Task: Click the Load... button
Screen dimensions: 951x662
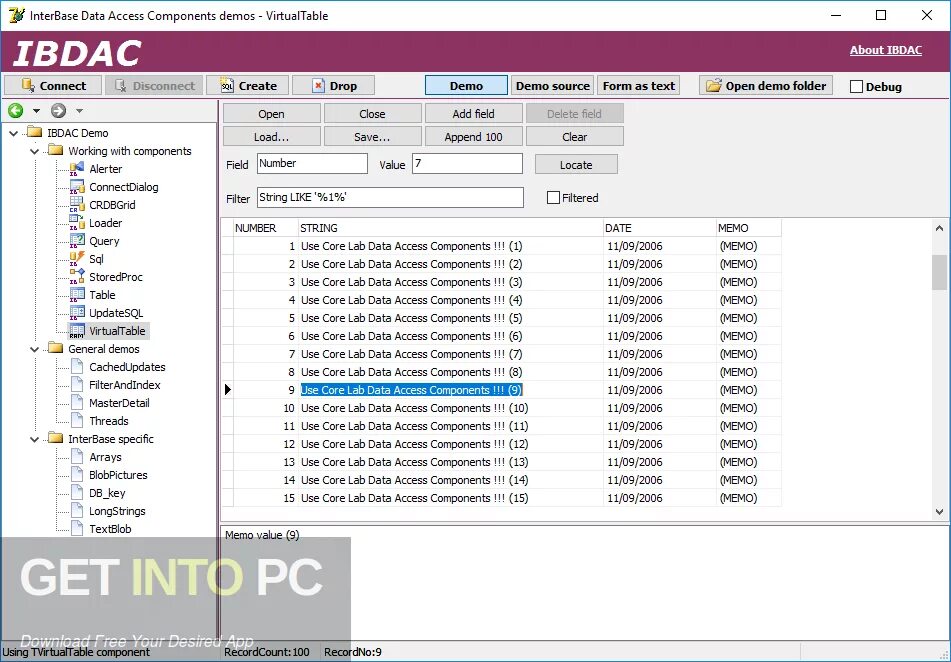Action: [x=272, y=137]
